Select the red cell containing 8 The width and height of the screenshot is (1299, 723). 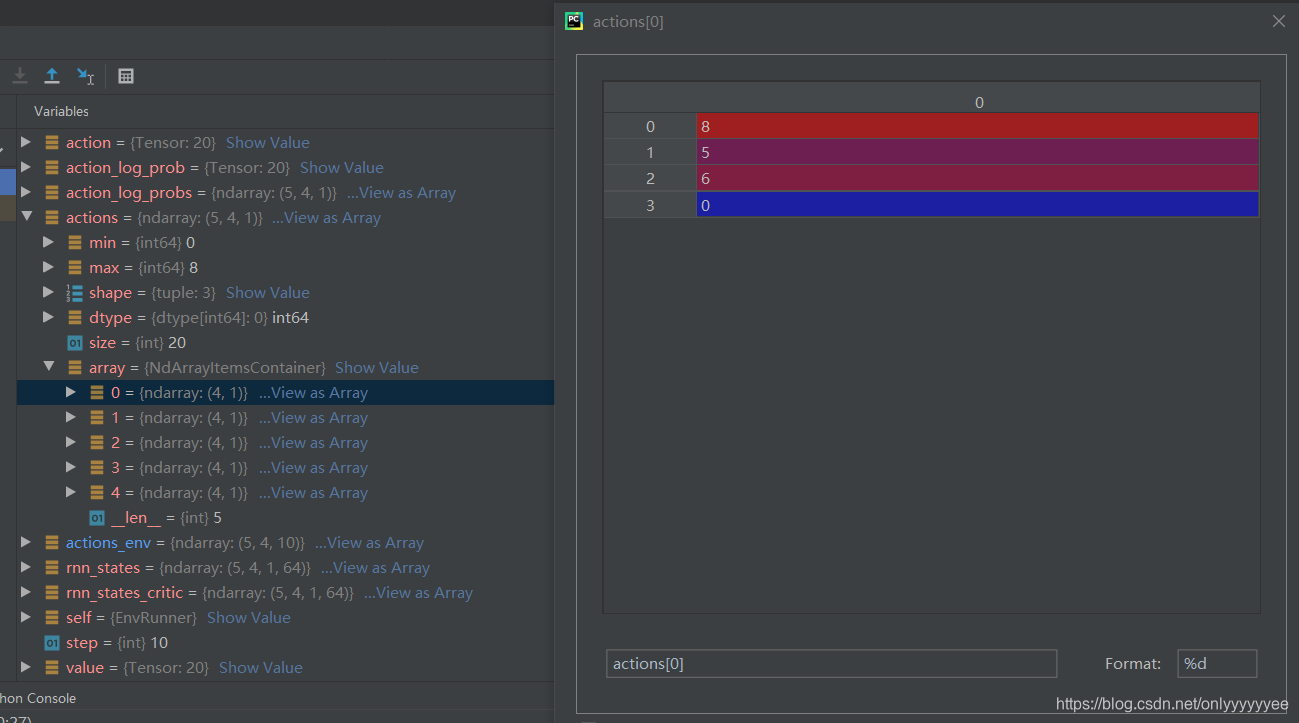(x=977, y=126)
